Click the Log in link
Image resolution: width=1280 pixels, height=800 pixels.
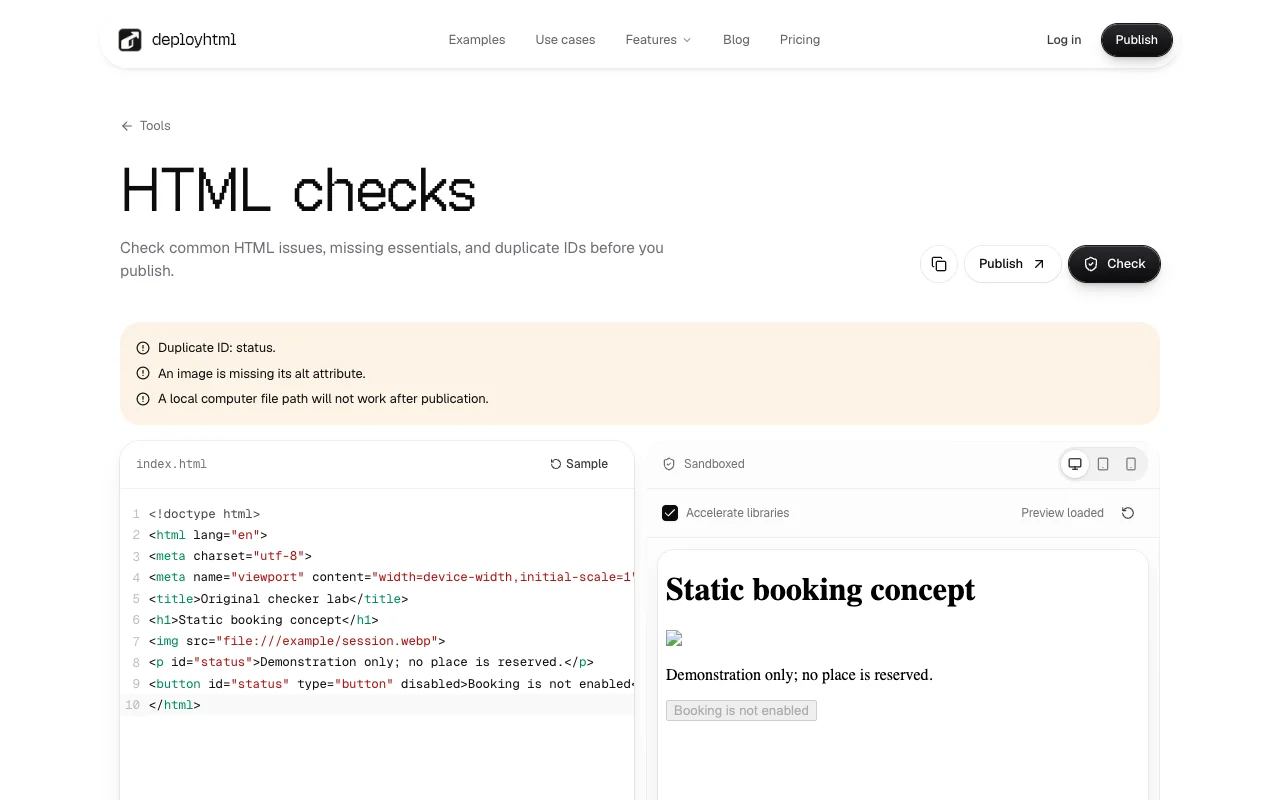[1064, 40]
